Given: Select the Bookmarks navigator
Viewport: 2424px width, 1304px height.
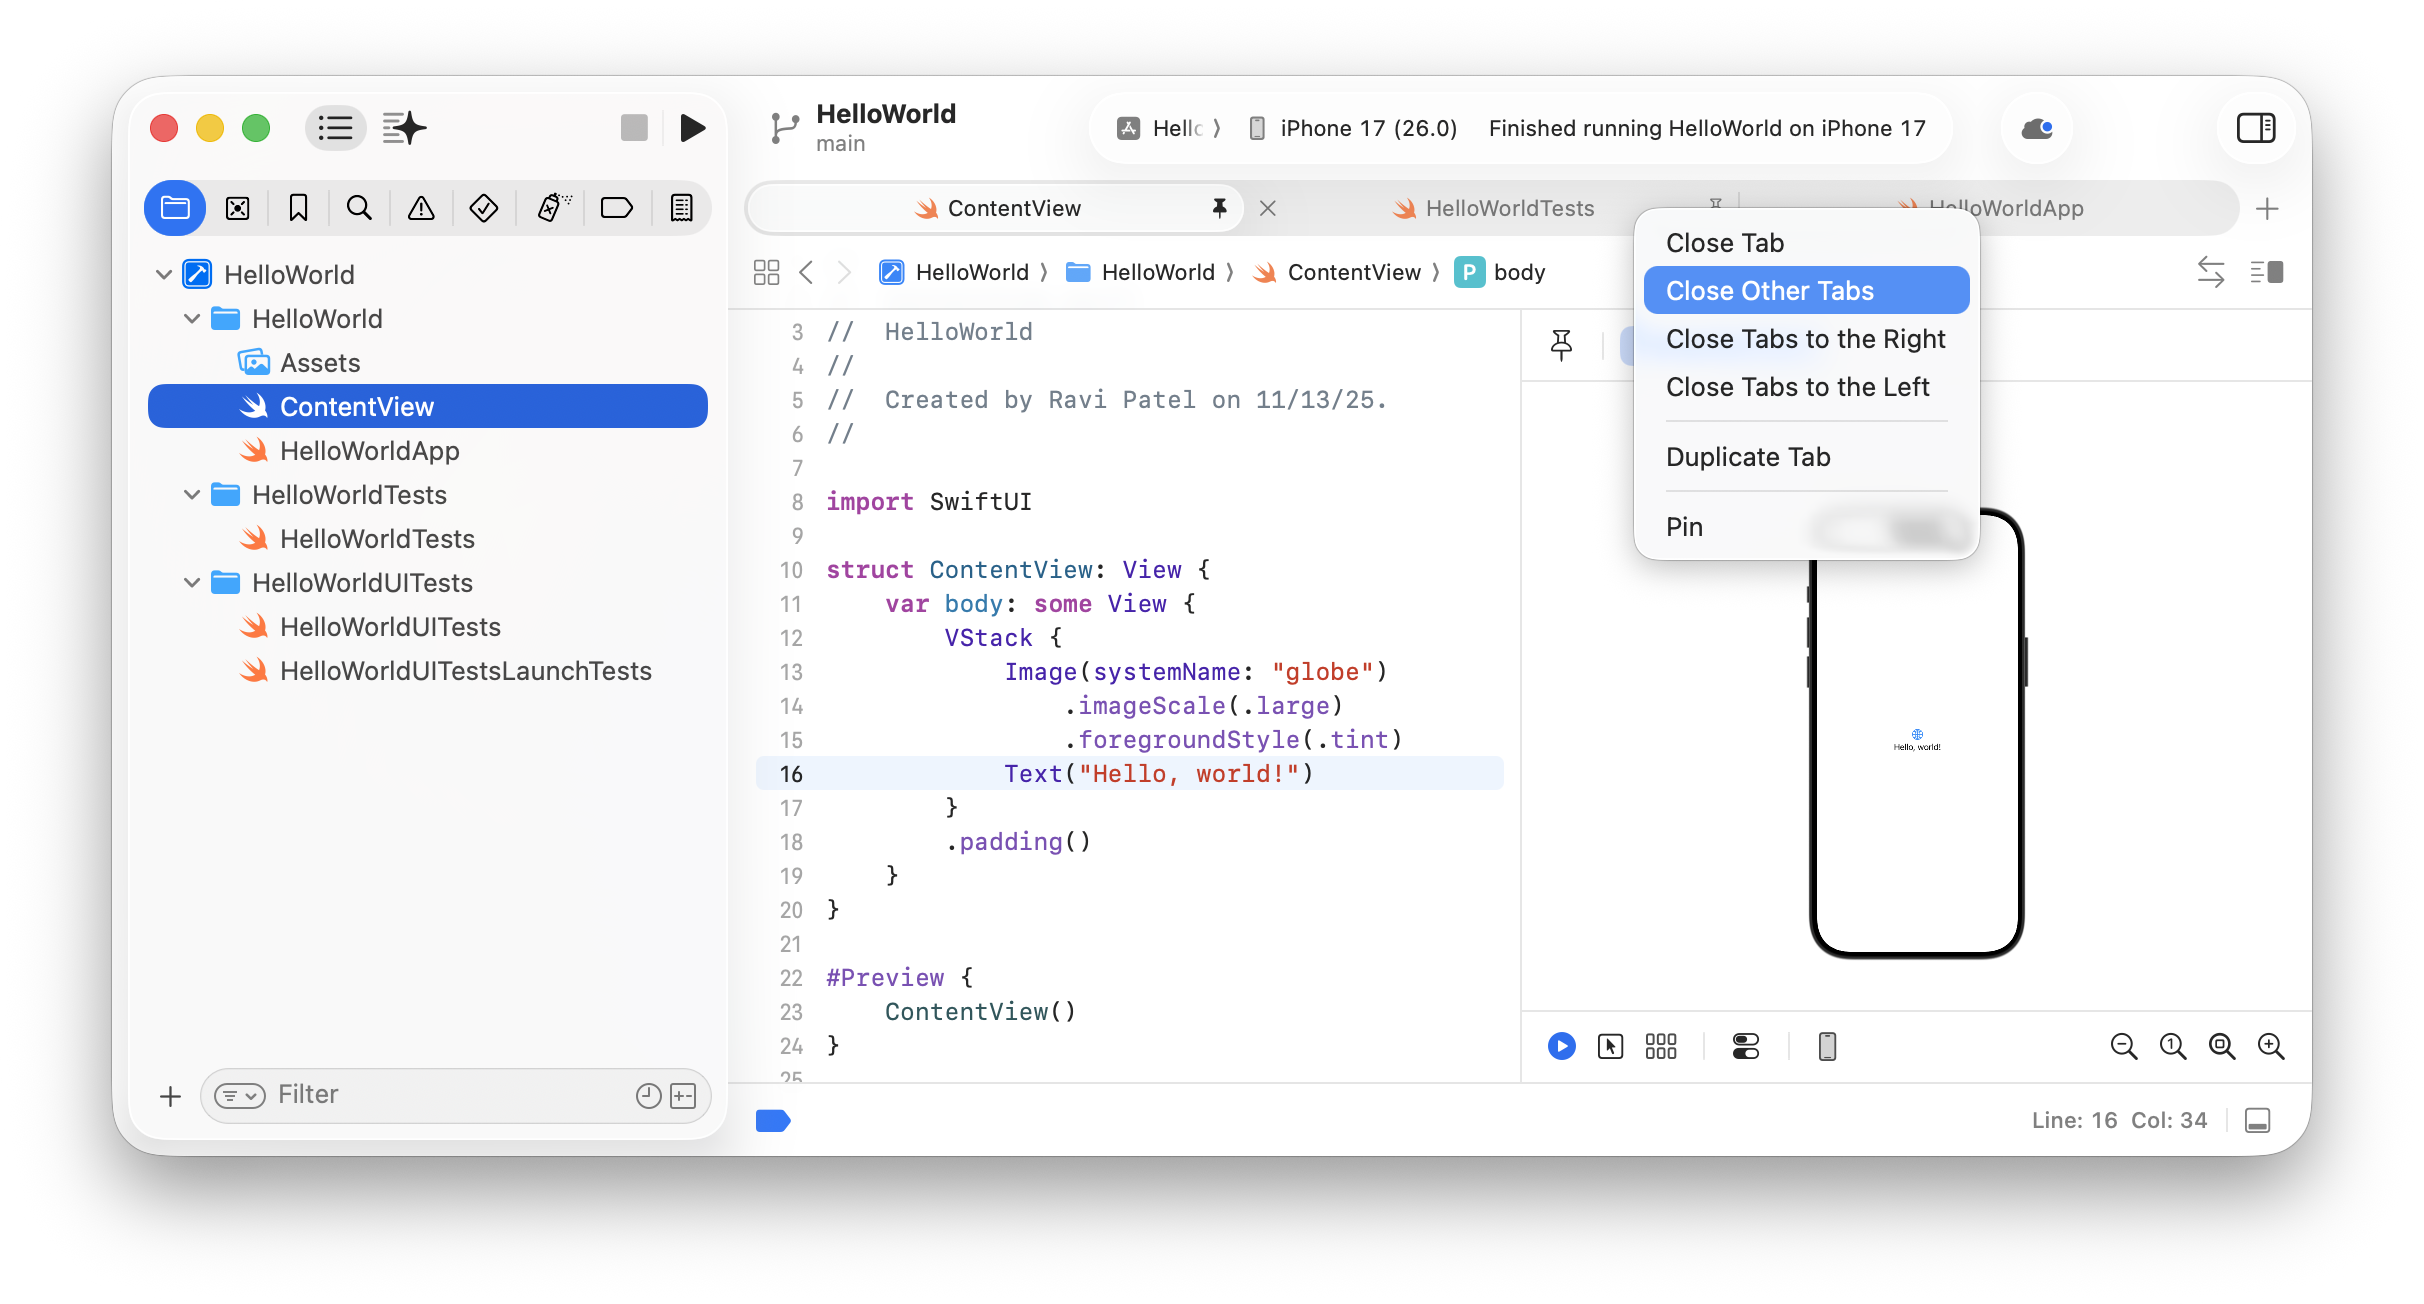Looking at the screenshot, I should 298,207.
